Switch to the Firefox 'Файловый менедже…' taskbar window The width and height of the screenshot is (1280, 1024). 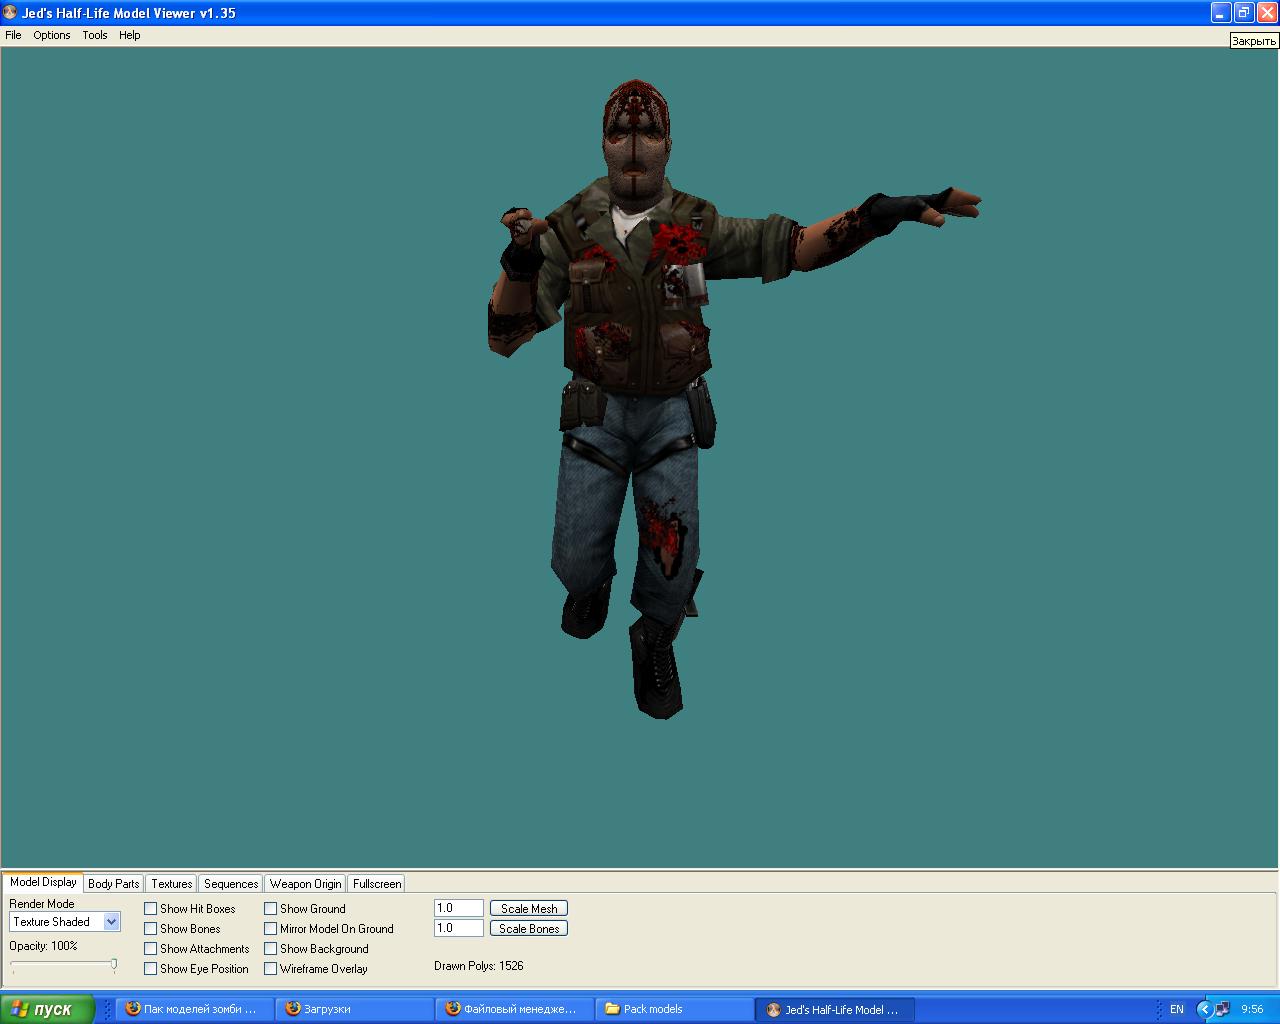tap(515, 1009)
